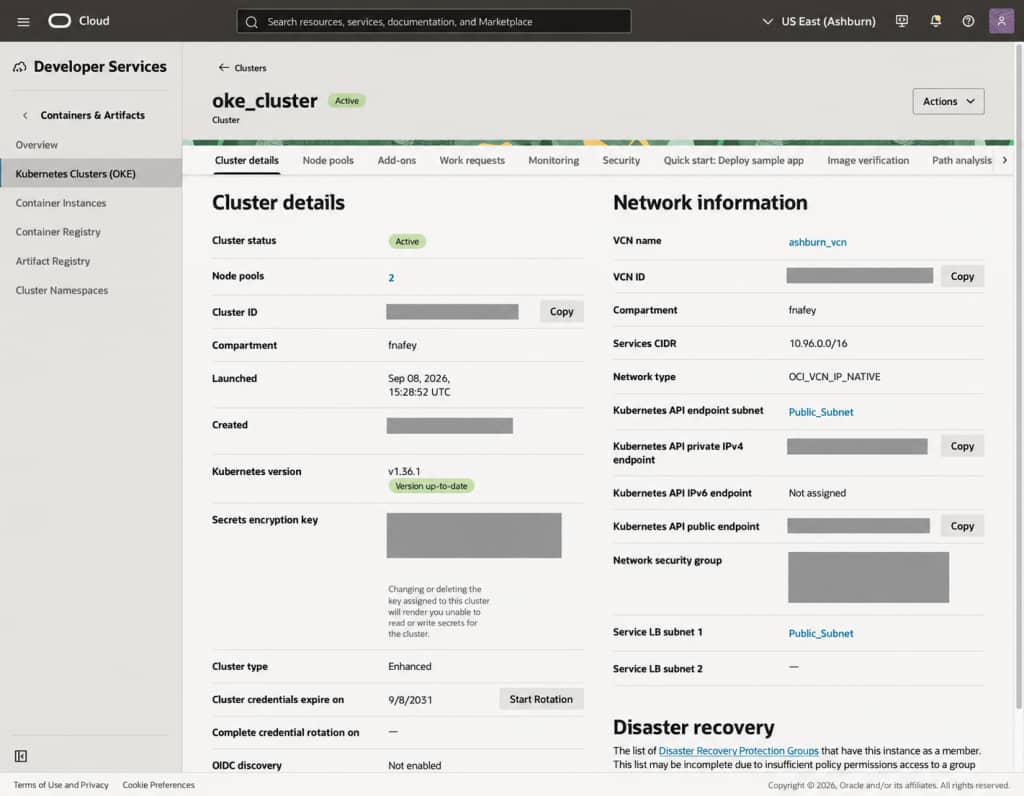Click the Developer Services cloud icon
The height and width of the screenshot is (796, 1024).
[x=20, y=67]
